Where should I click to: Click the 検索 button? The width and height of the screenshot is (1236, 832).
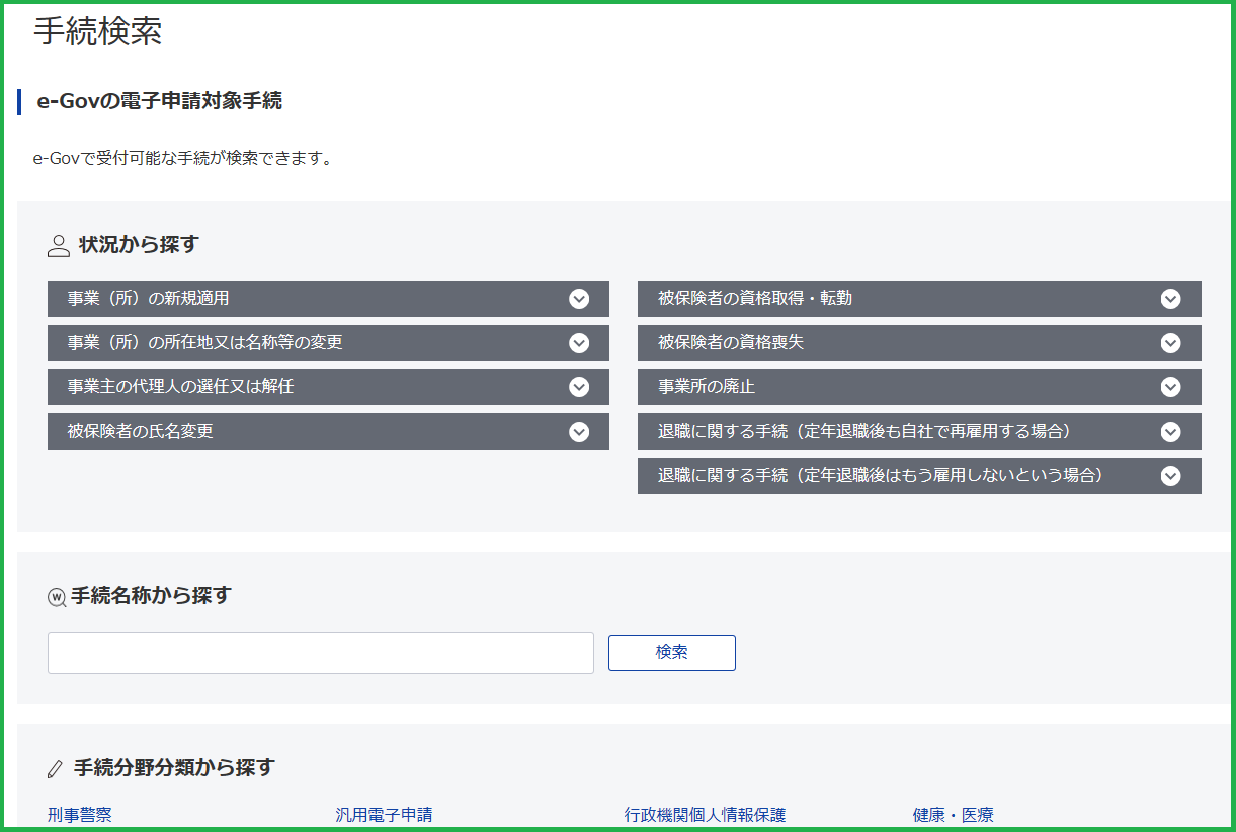672,653
